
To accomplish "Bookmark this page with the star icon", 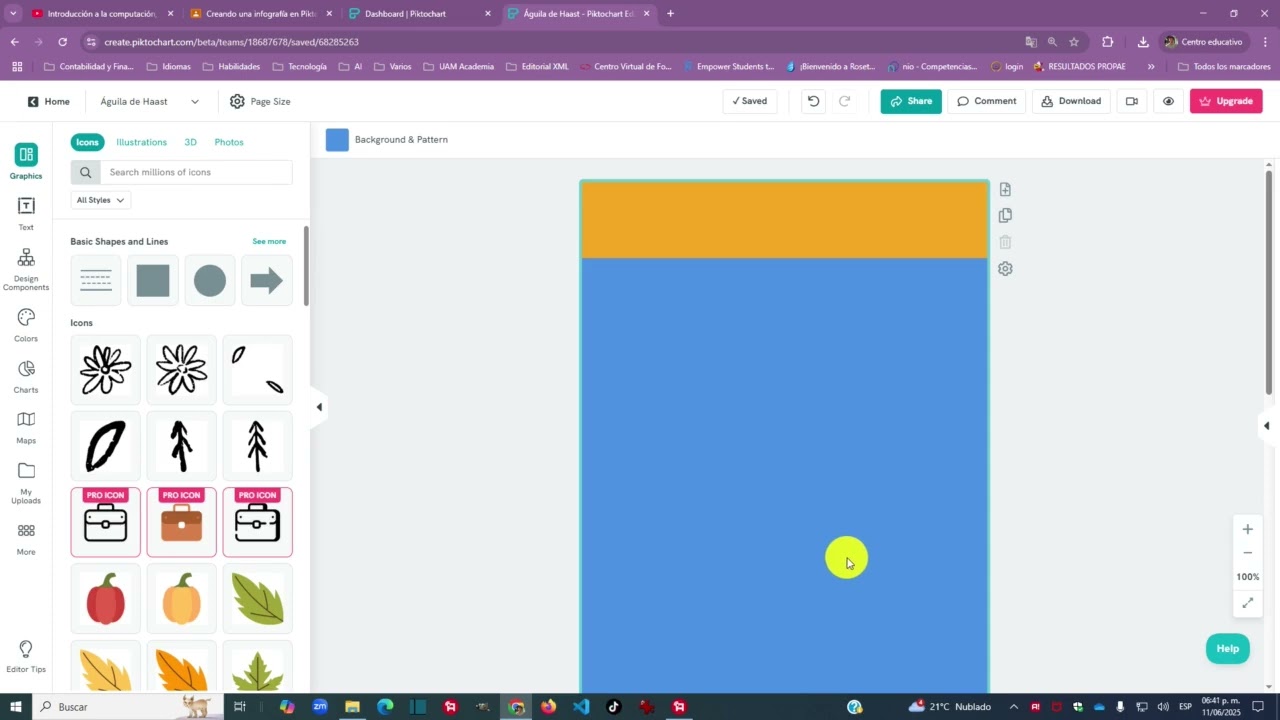I will tap(1074, 42).
